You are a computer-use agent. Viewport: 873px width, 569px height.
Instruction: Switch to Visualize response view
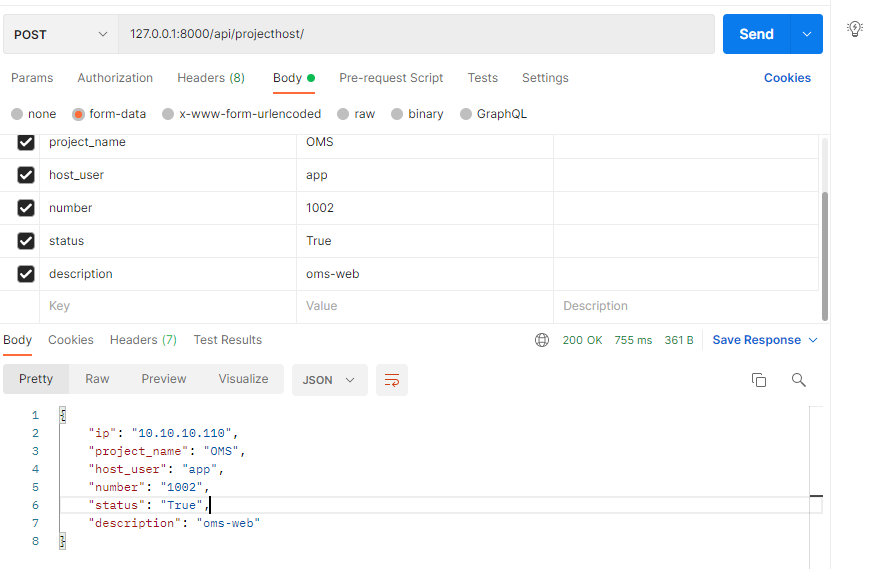(x=243, y=379)
